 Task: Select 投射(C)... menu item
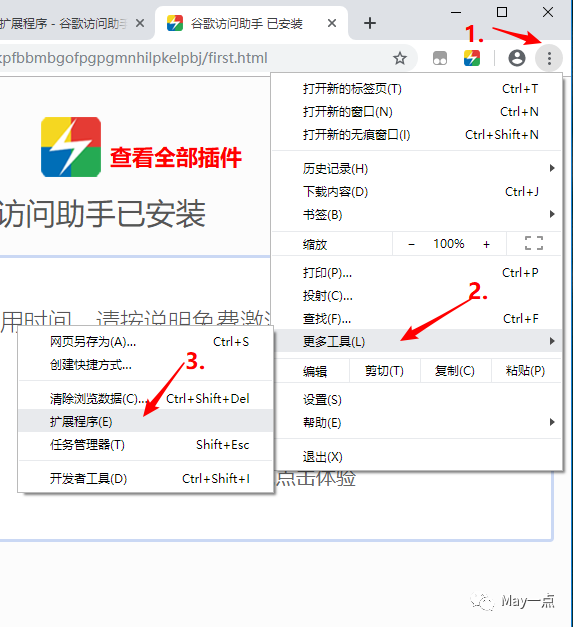point(417,296)
